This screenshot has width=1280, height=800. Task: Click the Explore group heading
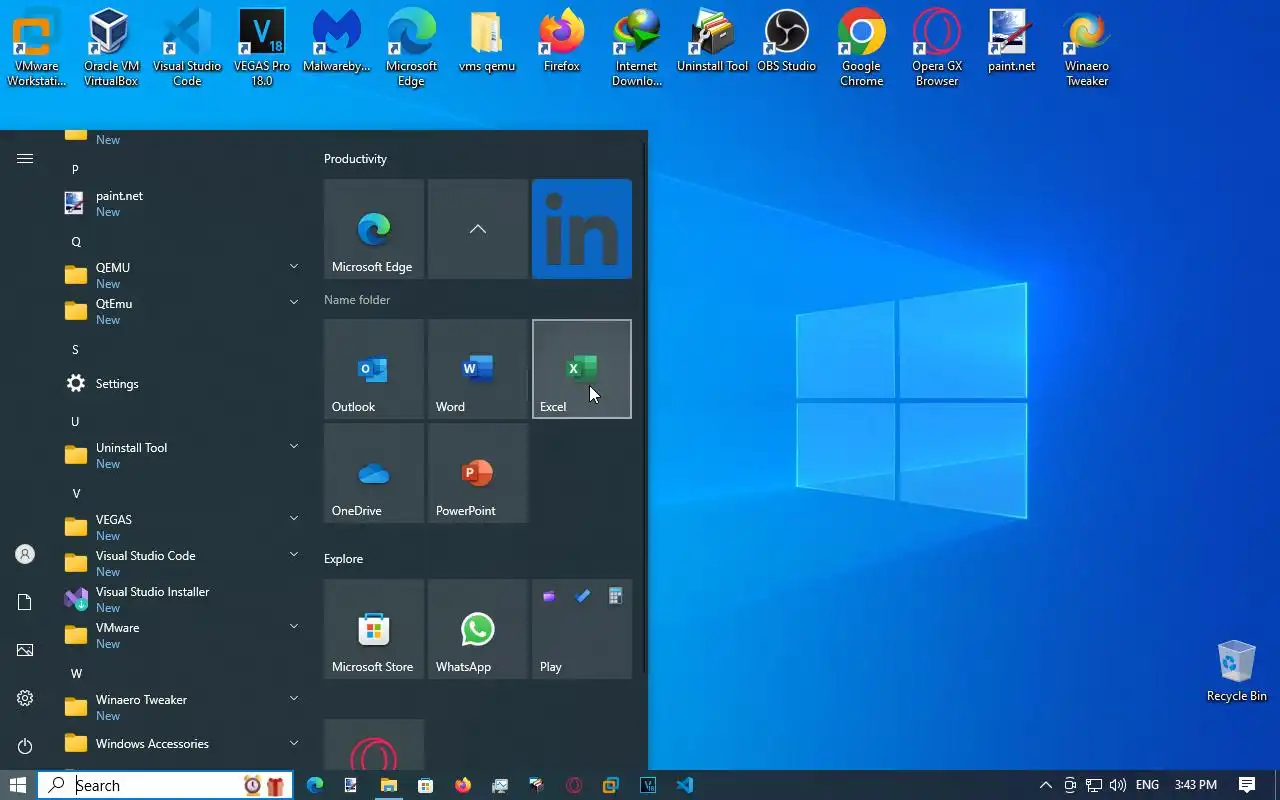(x=343, y=559)
